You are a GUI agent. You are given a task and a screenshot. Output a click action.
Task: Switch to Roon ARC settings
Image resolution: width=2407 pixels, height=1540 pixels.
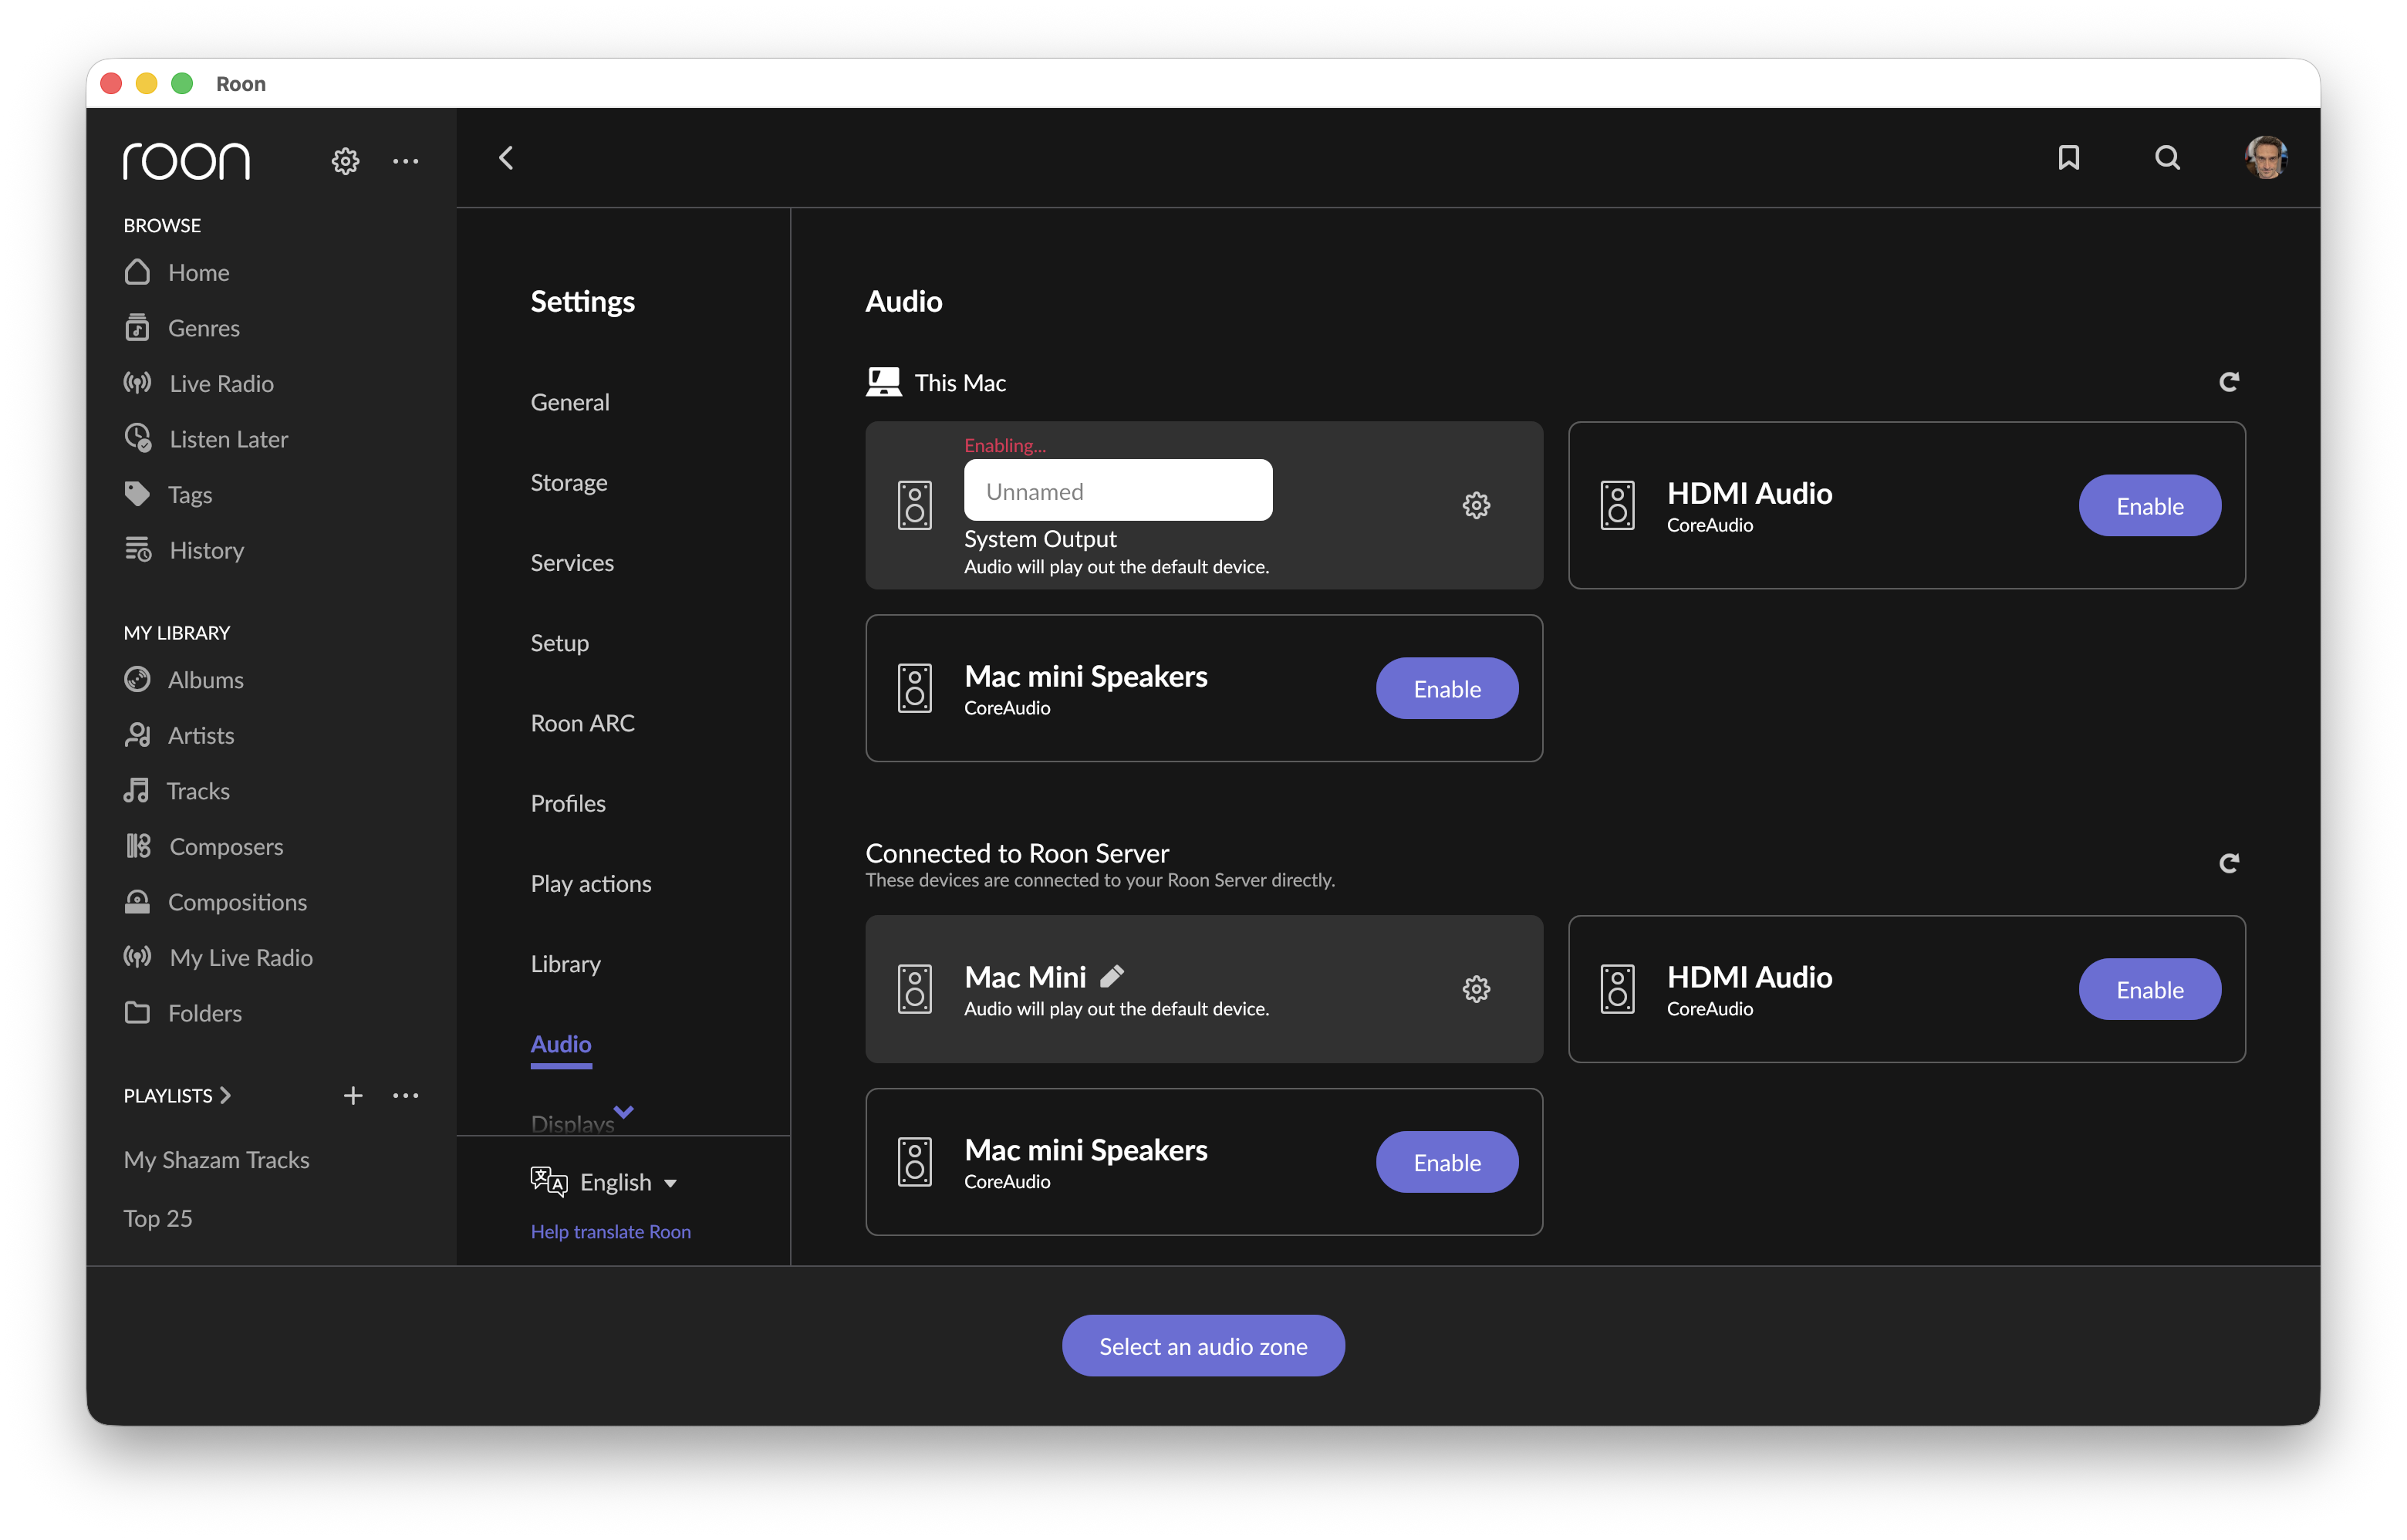coord(582,723)
